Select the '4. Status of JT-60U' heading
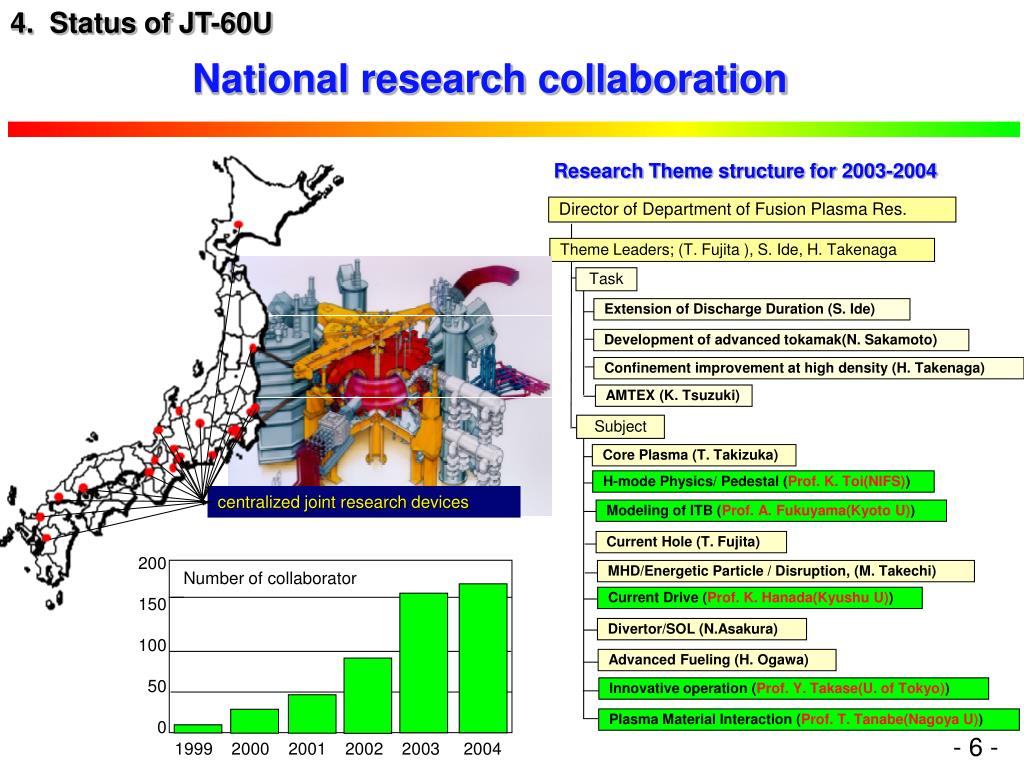The width and height of the screenshot is (1024, 768). pos(141,24)
